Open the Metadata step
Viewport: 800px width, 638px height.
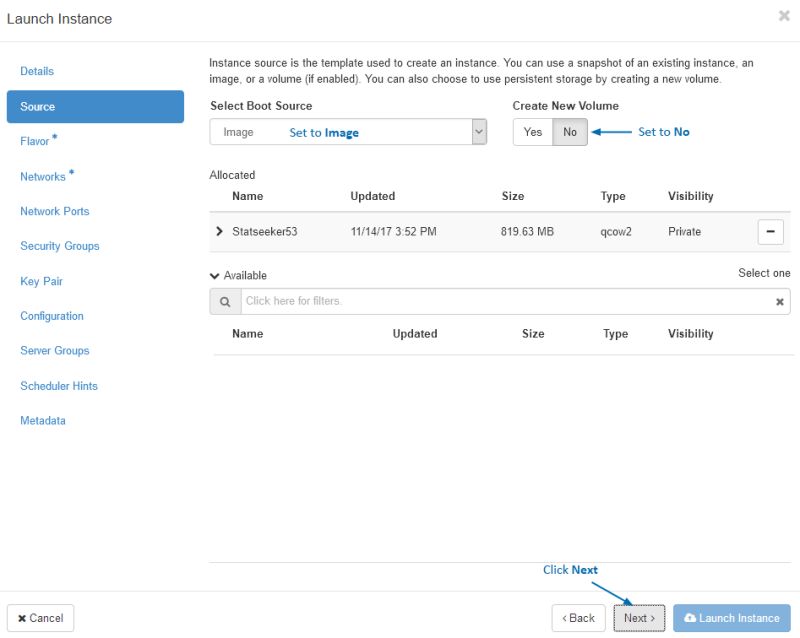[45, 420]
